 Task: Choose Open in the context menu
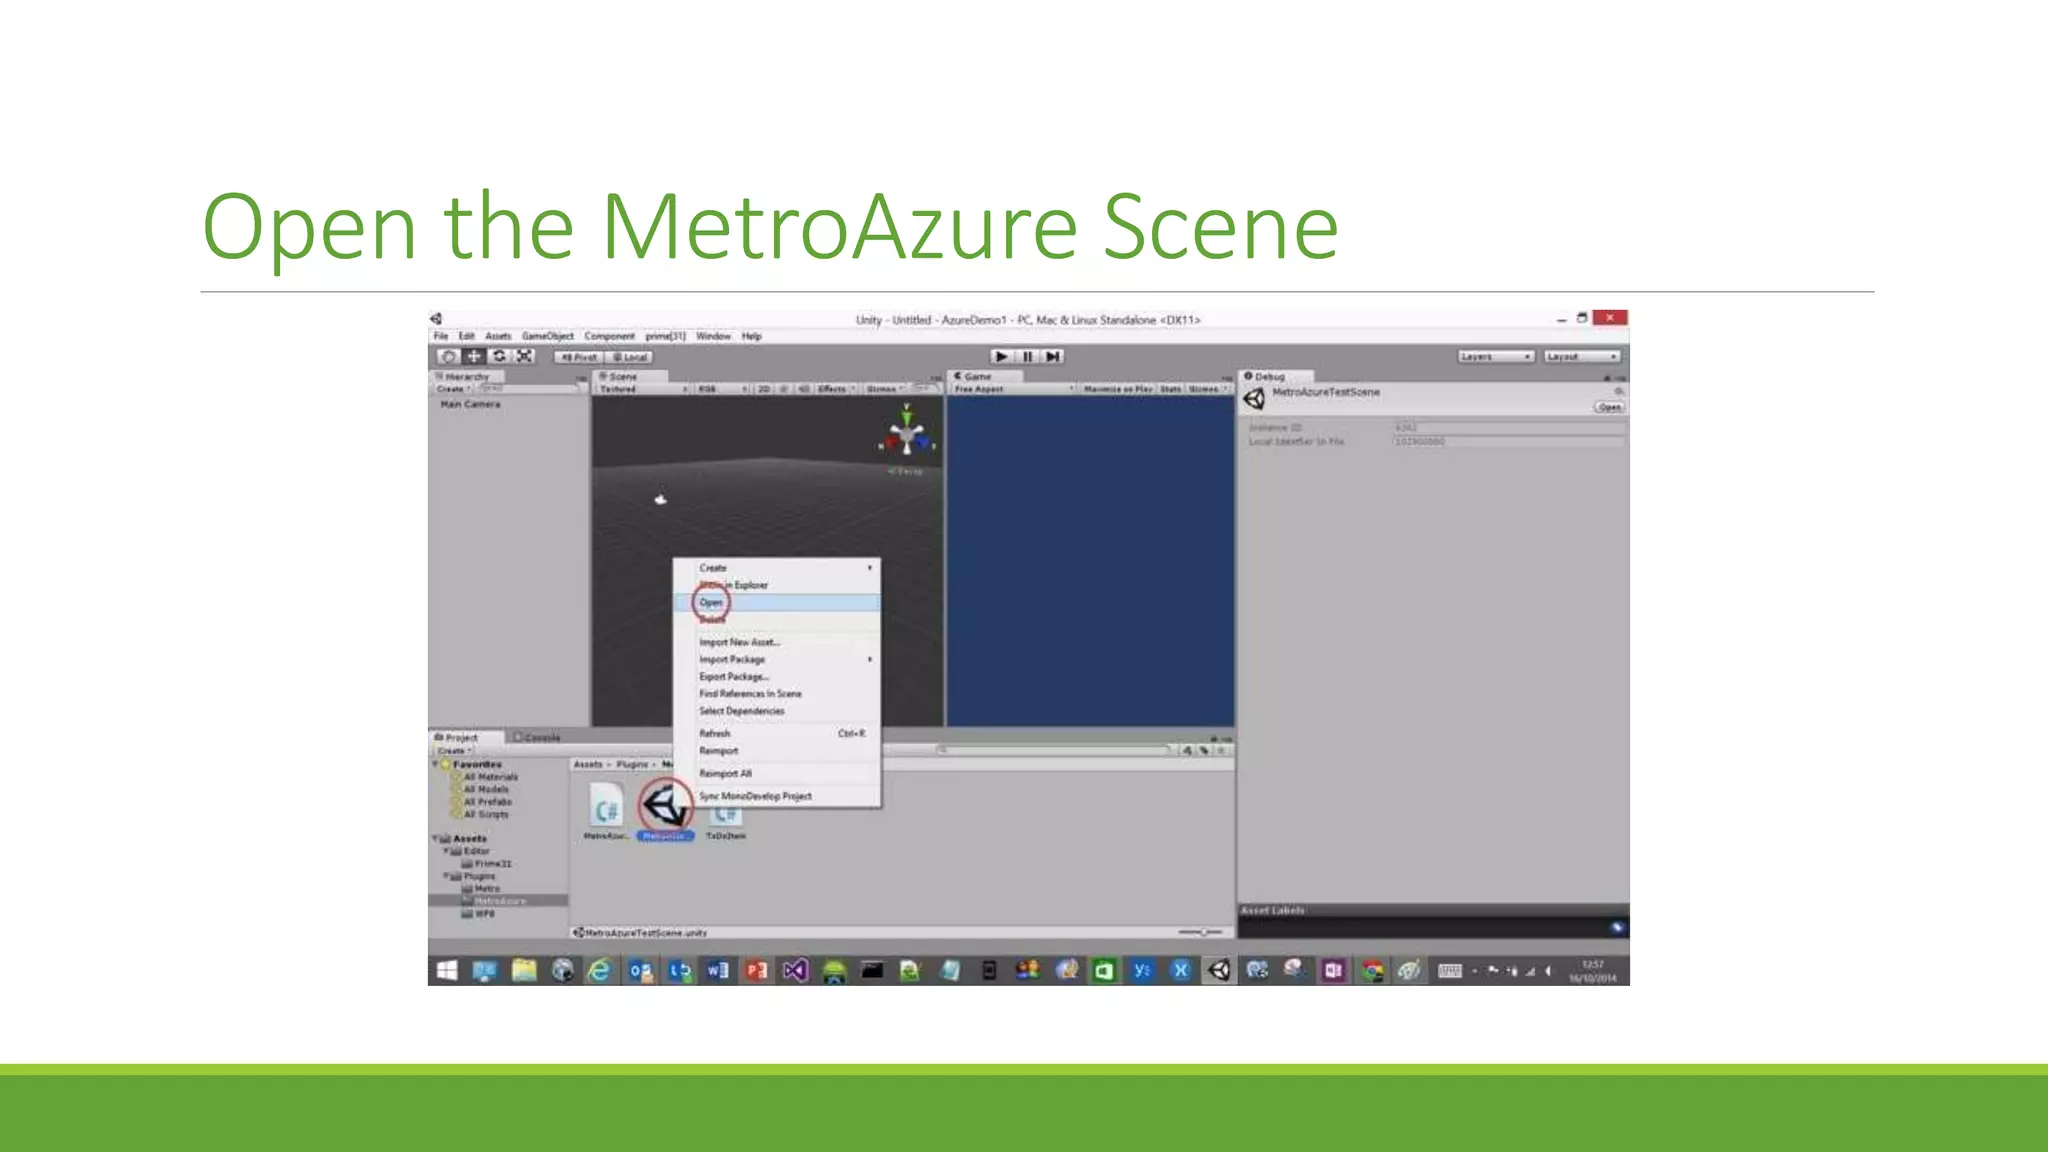point(776,603)
